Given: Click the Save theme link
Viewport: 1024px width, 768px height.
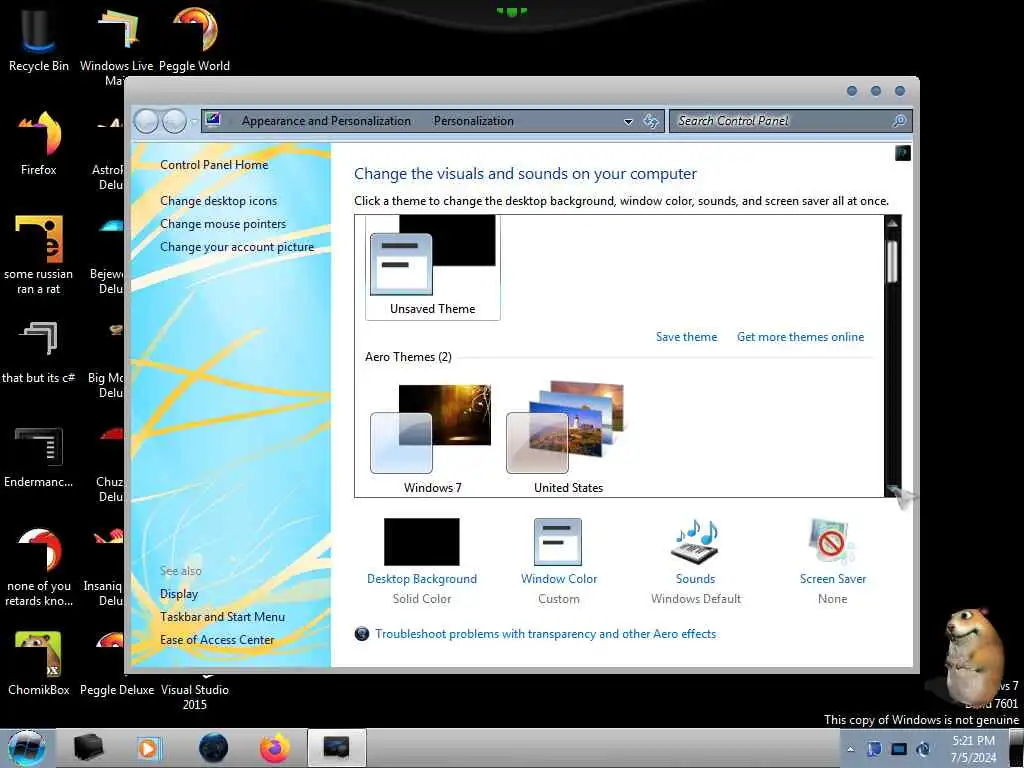Looking at the screenshot, I should [686, 337].
